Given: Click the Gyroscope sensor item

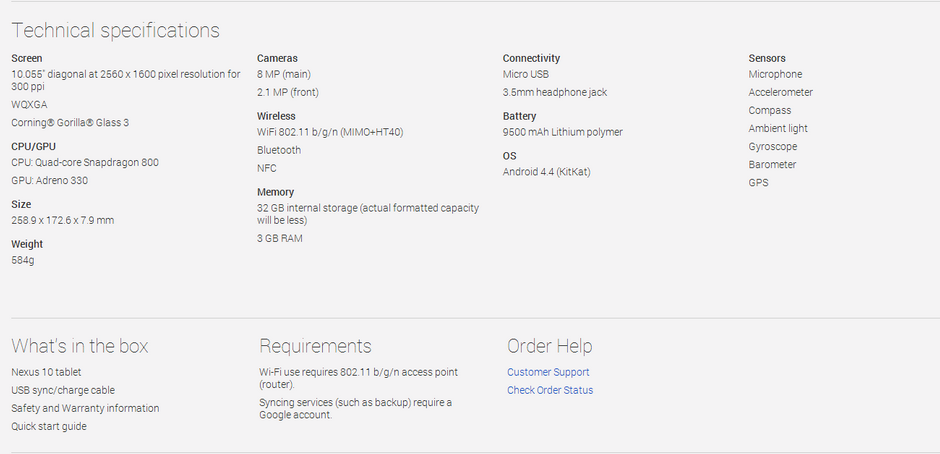Looking at the screenshot, I should pos(773,146).
